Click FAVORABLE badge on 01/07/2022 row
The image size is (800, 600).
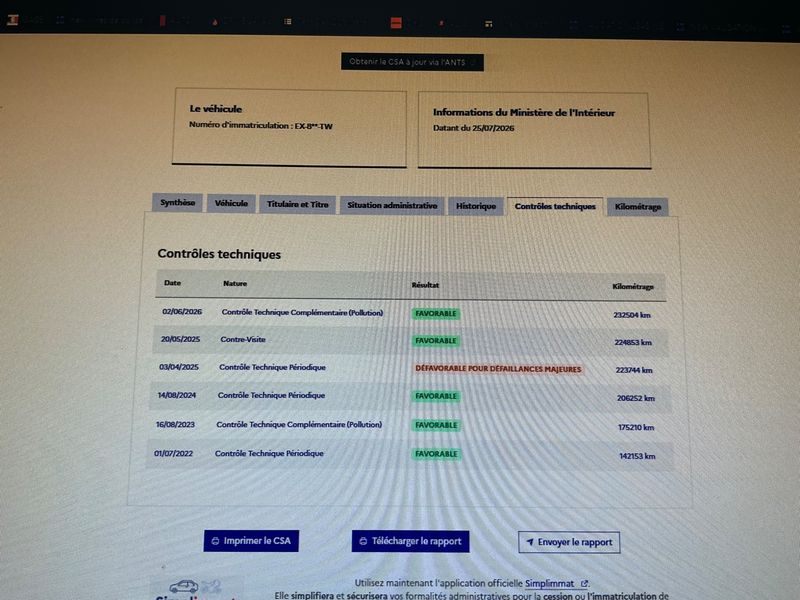pyautogui.click(x=436, y=454)
